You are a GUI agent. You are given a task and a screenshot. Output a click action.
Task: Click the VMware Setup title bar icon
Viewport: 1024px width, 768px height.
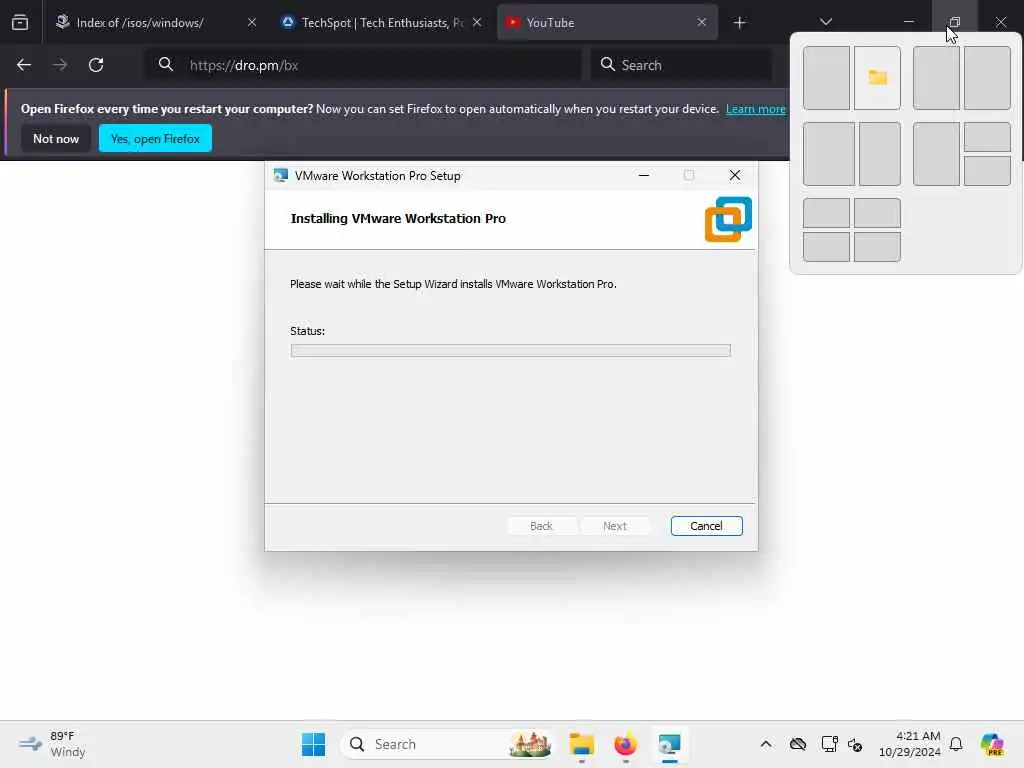pos(281,176)
